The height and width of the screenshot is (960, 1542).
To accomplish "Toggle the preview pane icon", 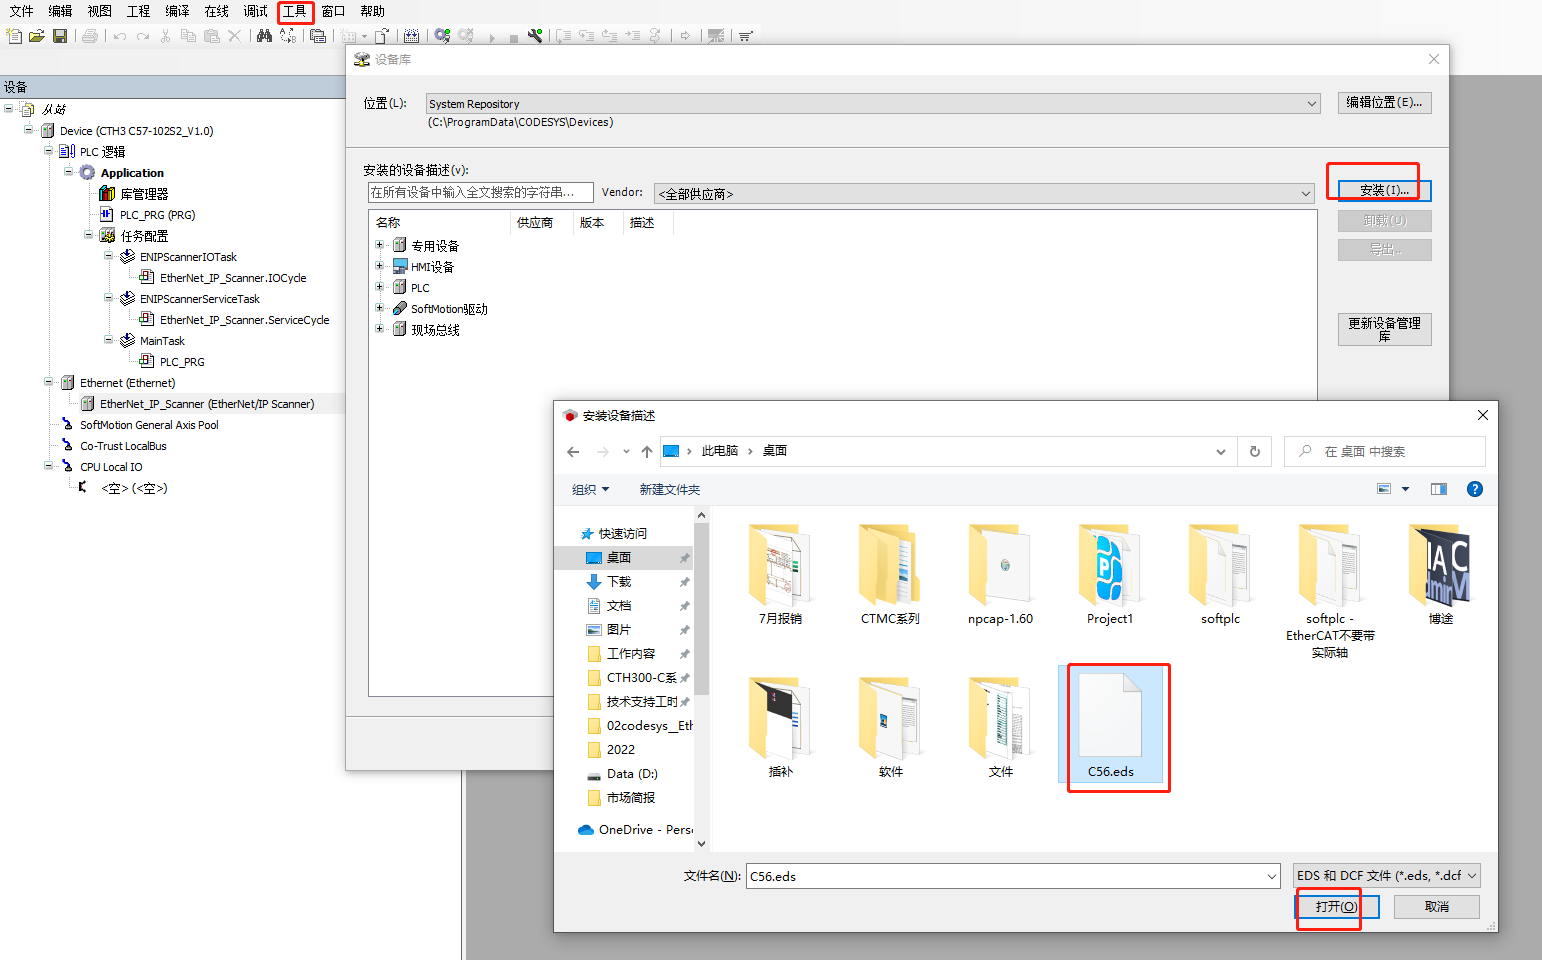I will (1438, 489).
